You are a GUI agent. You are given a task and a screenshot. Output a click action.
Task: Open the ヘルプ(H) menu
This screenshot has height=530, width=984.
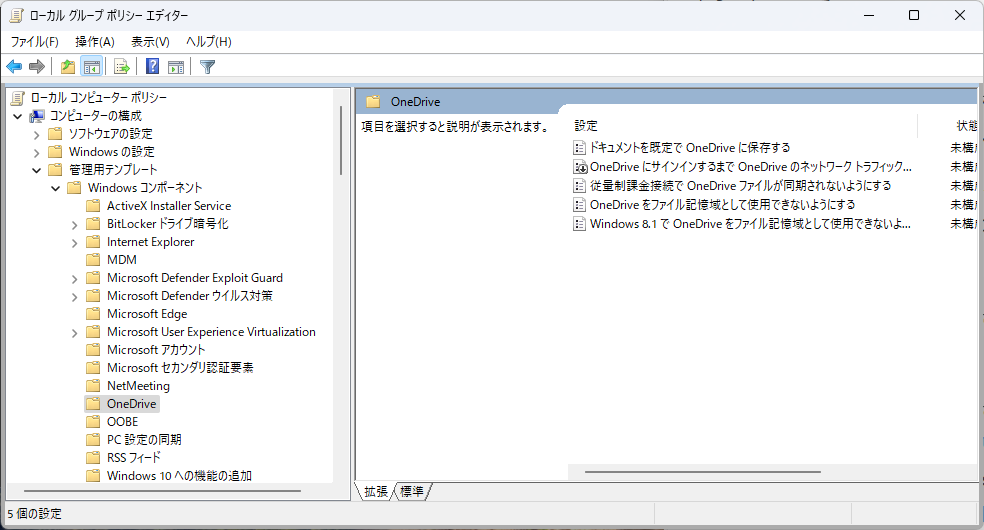tap(208, 41)
